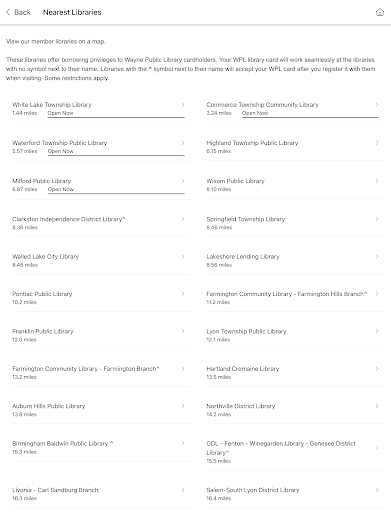The width and height of the screenshot is (391, 512).
Task: Select Waterford Township Public Library
Action: click(101, 147)
